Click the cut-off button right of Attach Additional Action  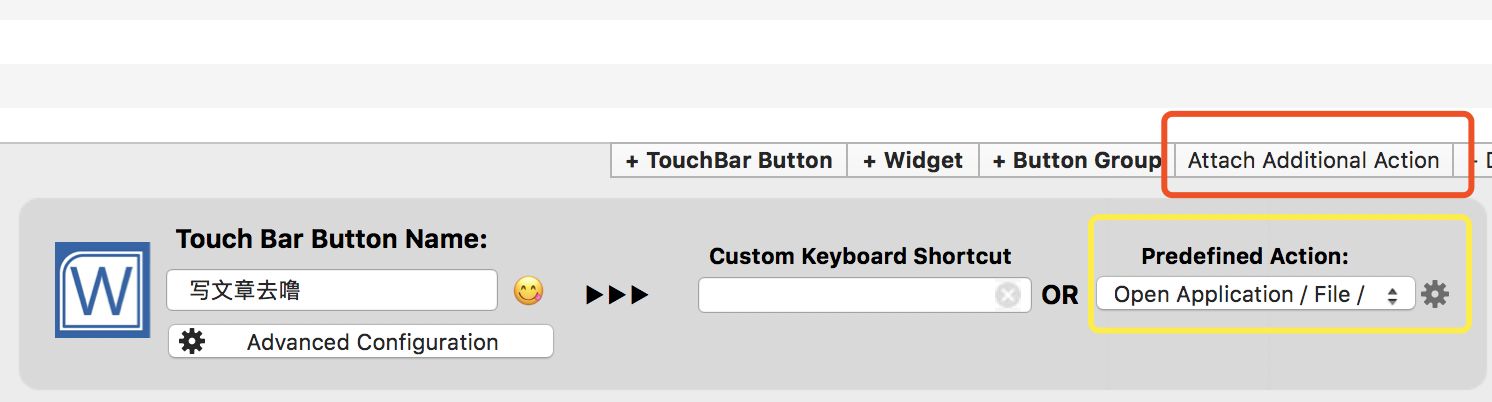tap(1479, 161)
